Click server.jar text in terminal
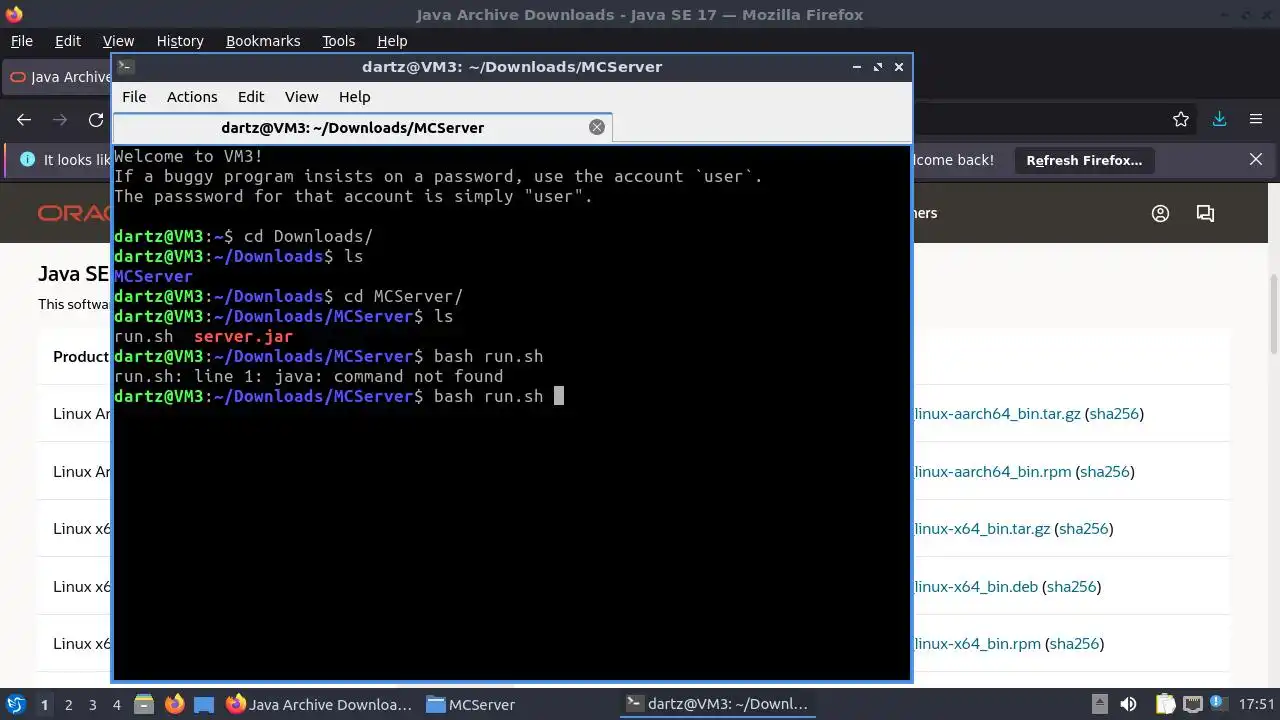1280x720 pixels. pos(243,336)
